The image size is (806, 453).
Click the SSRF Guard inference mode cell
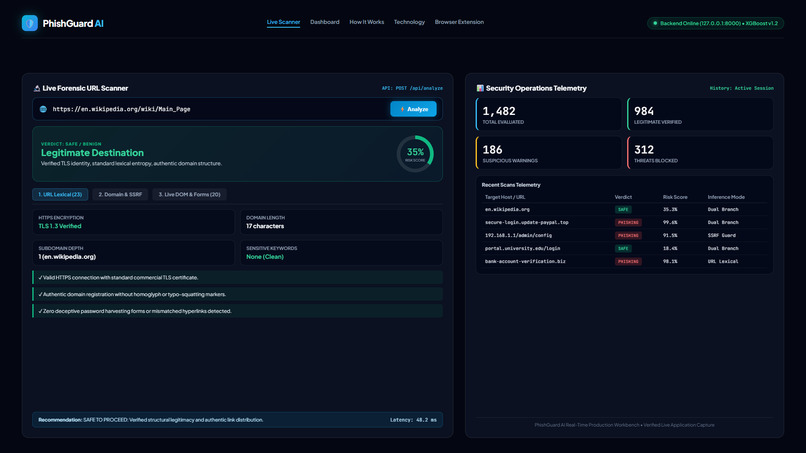pos(722,235)
